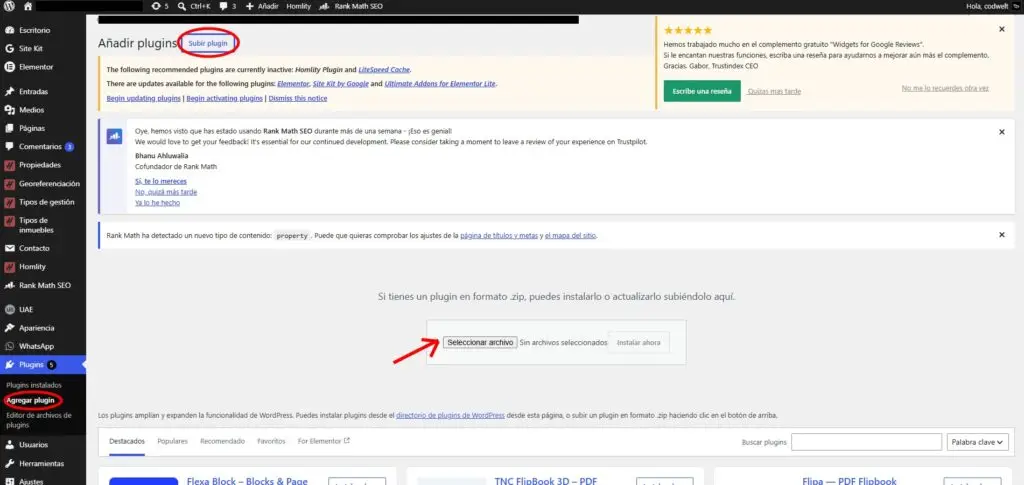Open Medios icon in sidebar
The width and height of the screenshot is (1024, 485).
9,110
